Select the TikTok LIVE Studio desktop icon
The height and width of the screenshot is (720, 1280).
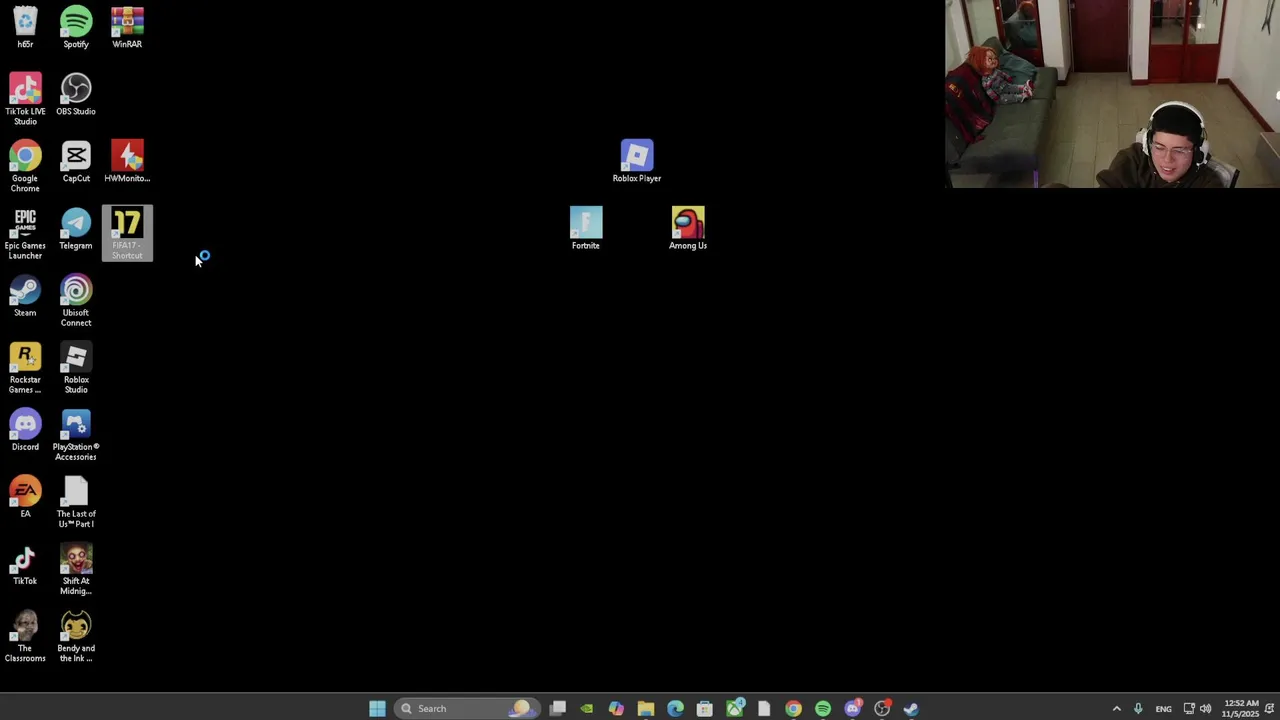click(25, 99)
